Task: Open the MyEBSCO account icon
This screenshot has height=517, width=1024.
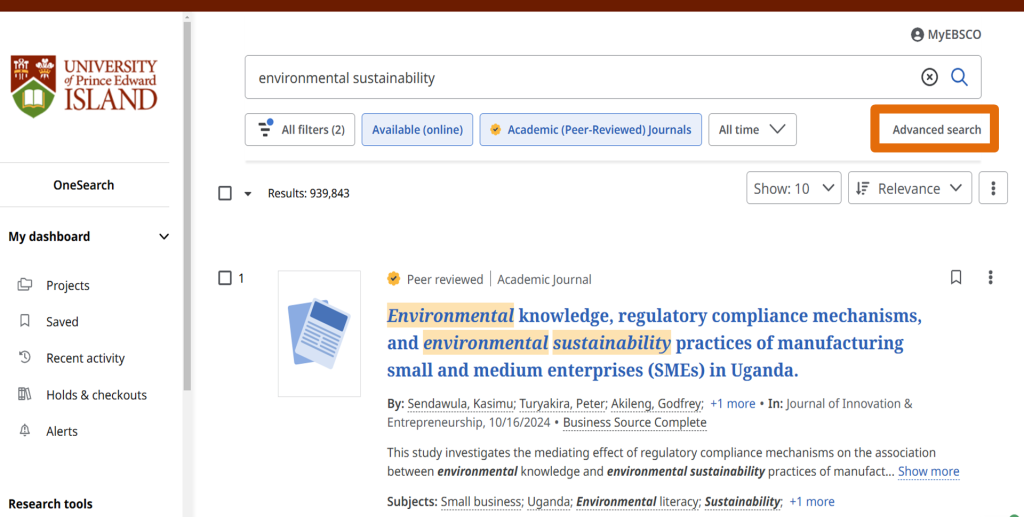Action: [917, 35]
